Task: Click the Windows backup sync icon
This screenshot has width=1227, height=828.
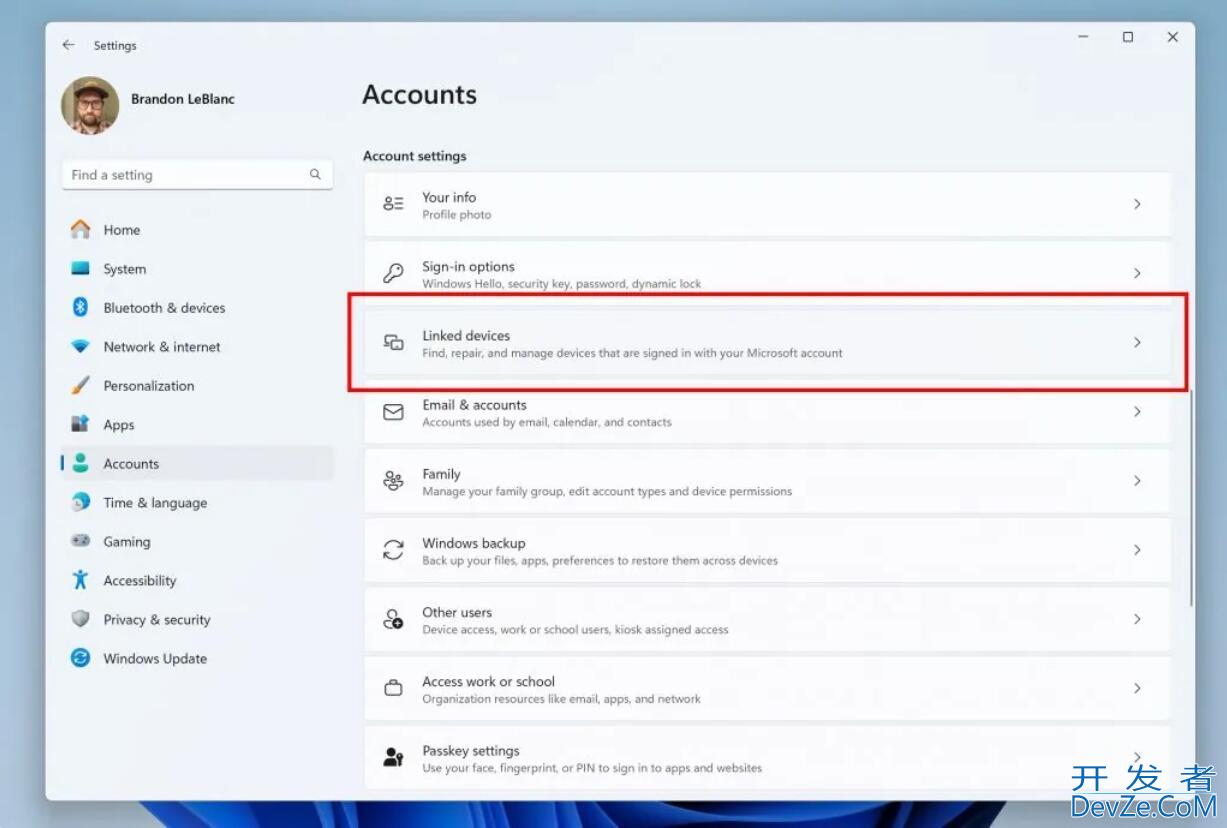Action: tap(394, 549)
